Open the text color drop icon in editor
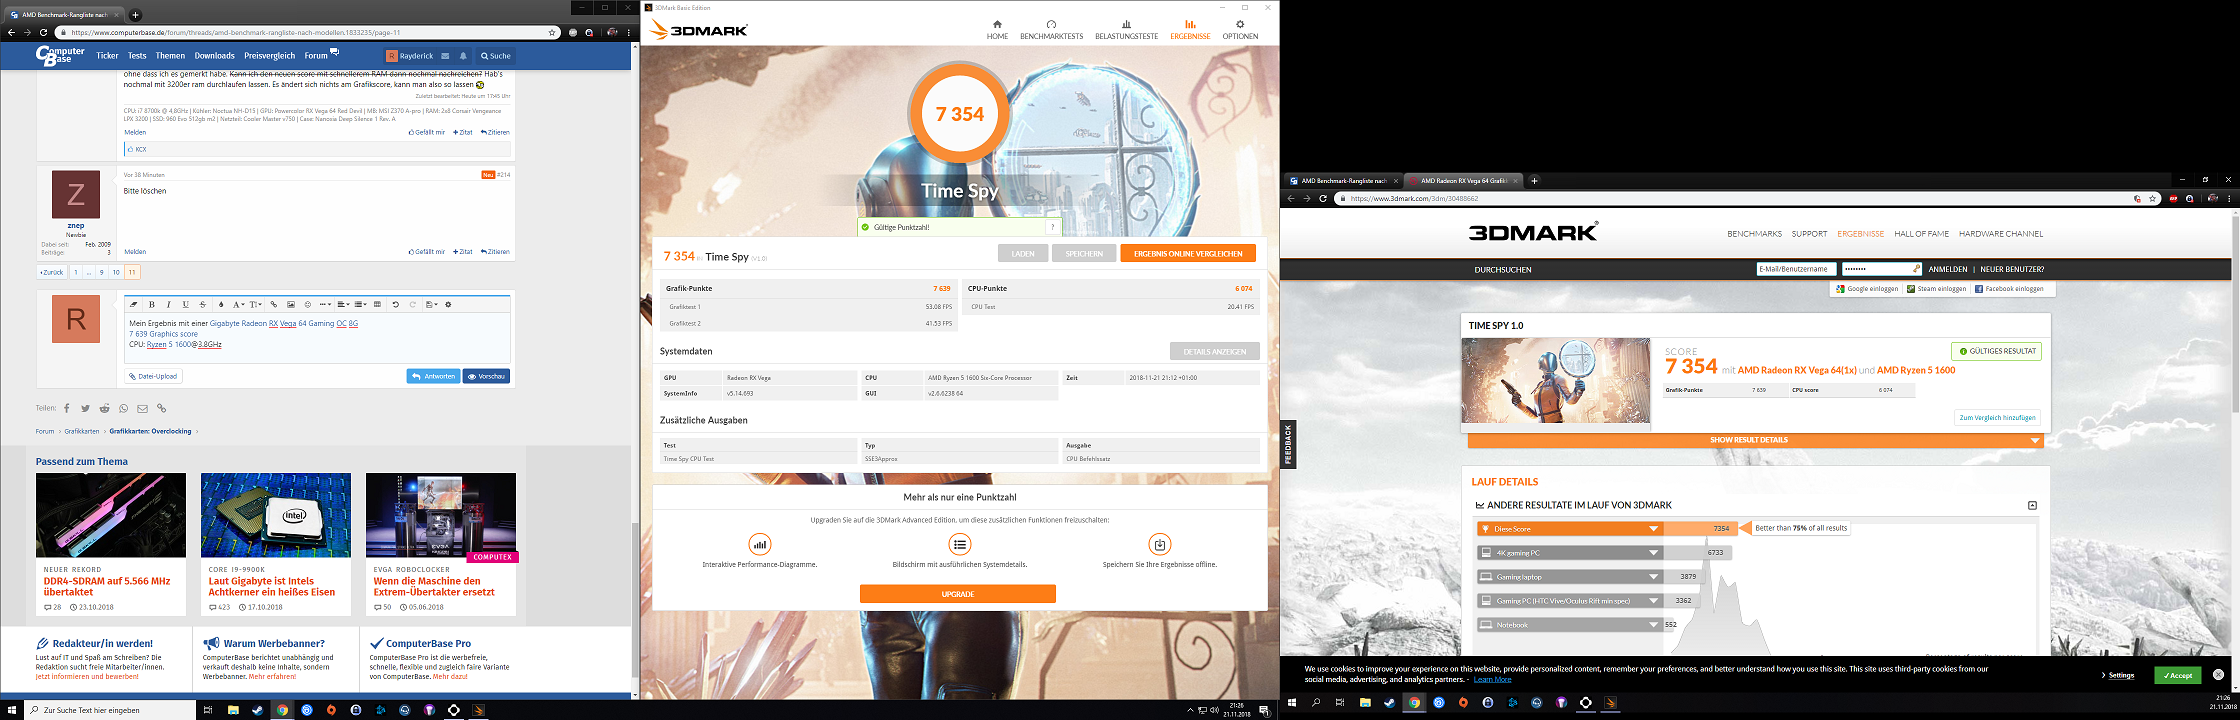The width and height of the screenshot is (2240, 720). coord(221,304)
